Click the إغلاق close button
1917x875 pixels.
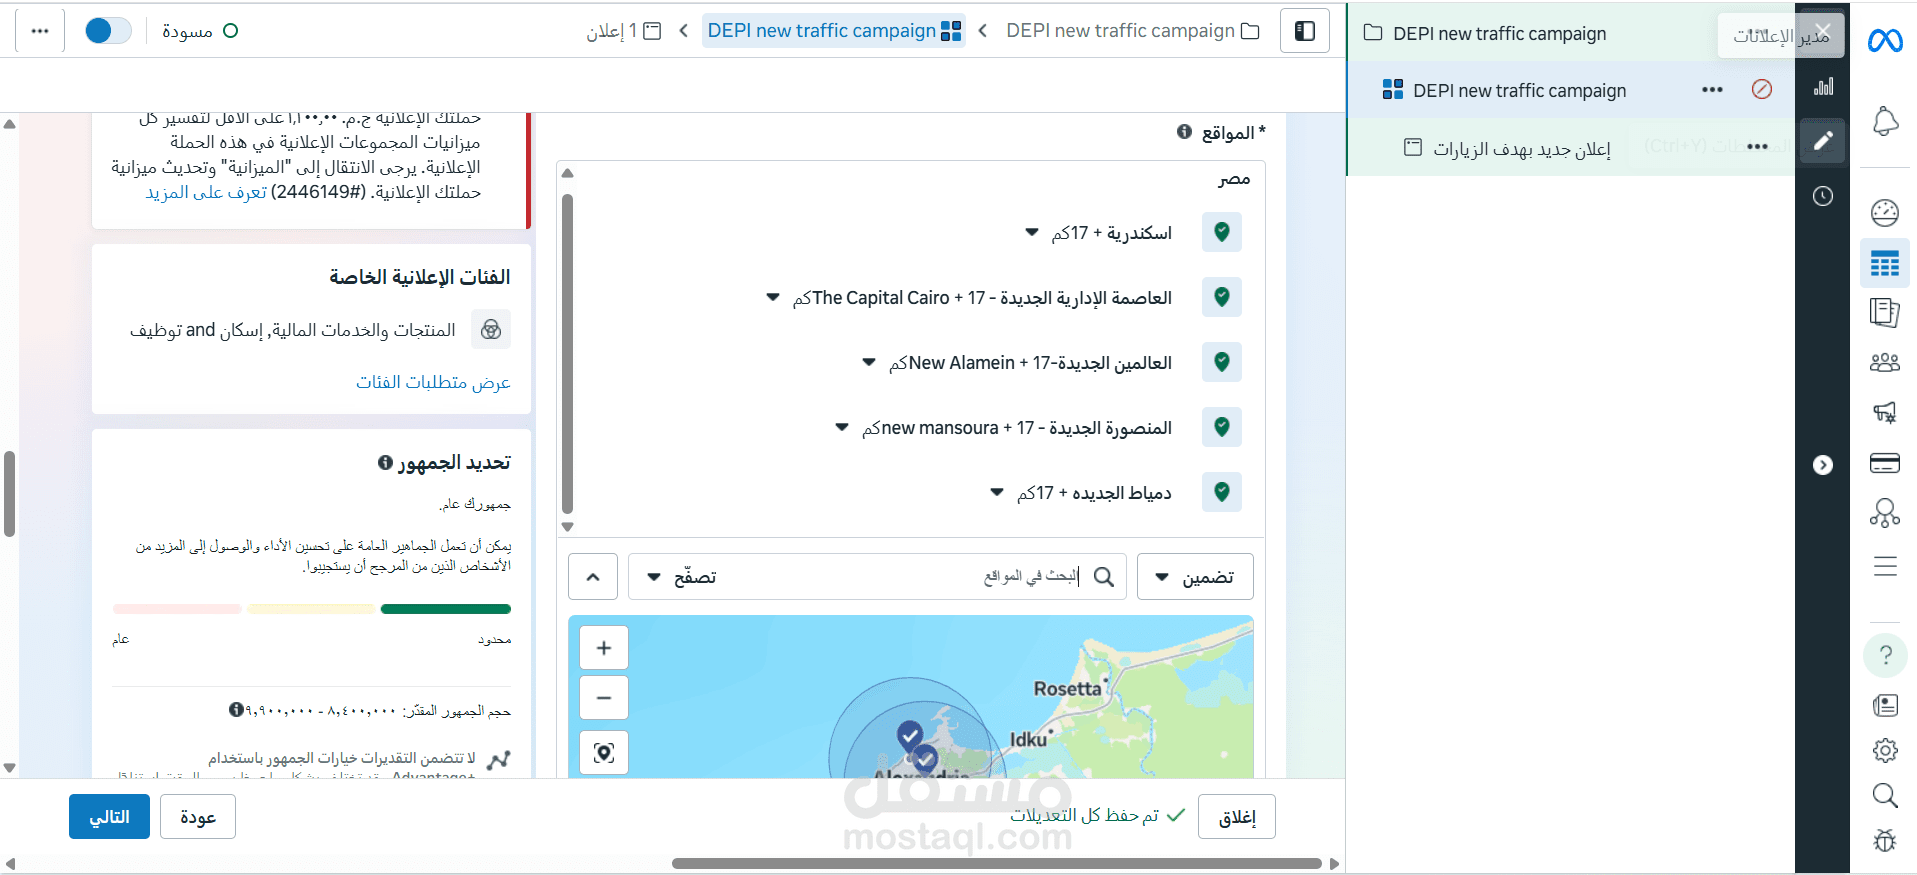[1237, 817]
